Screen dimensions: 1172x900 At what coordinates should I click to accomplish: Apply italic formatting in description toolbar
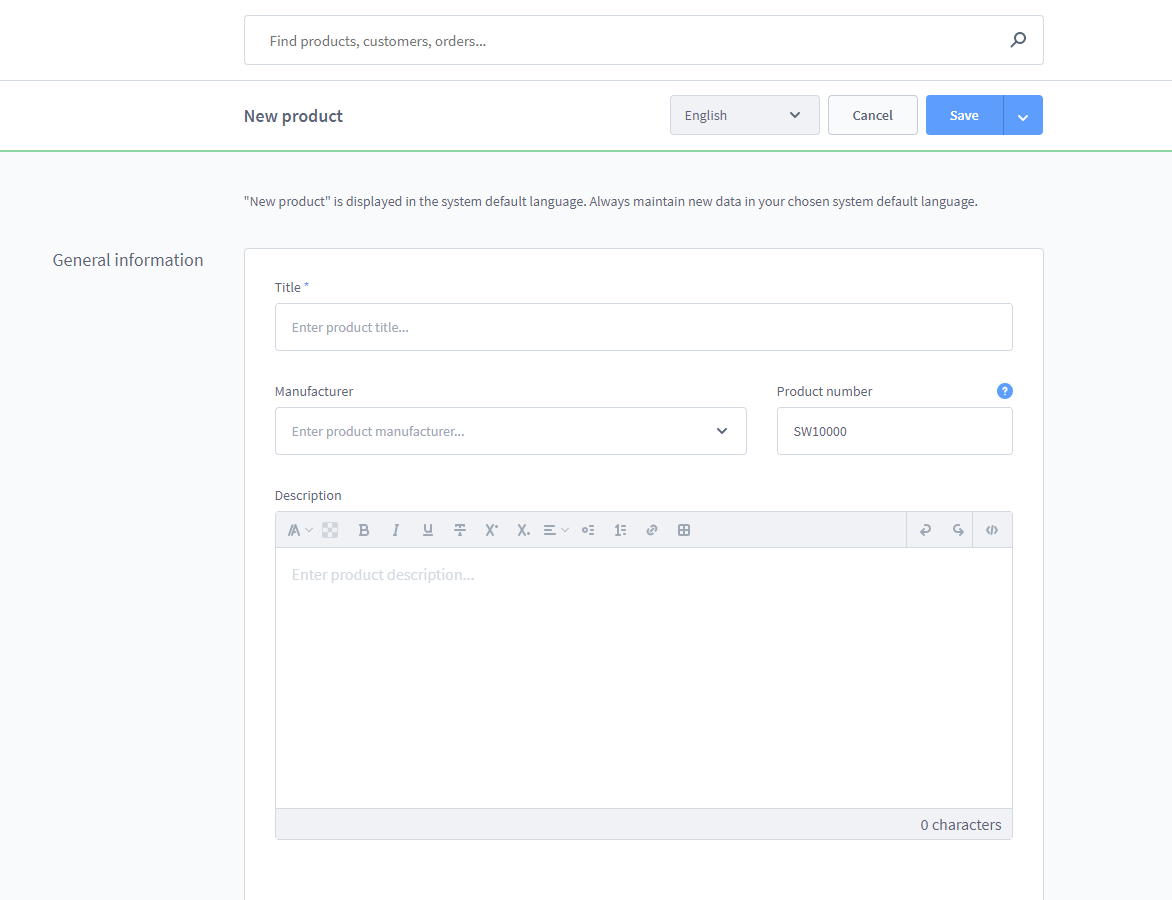(396, 530)
